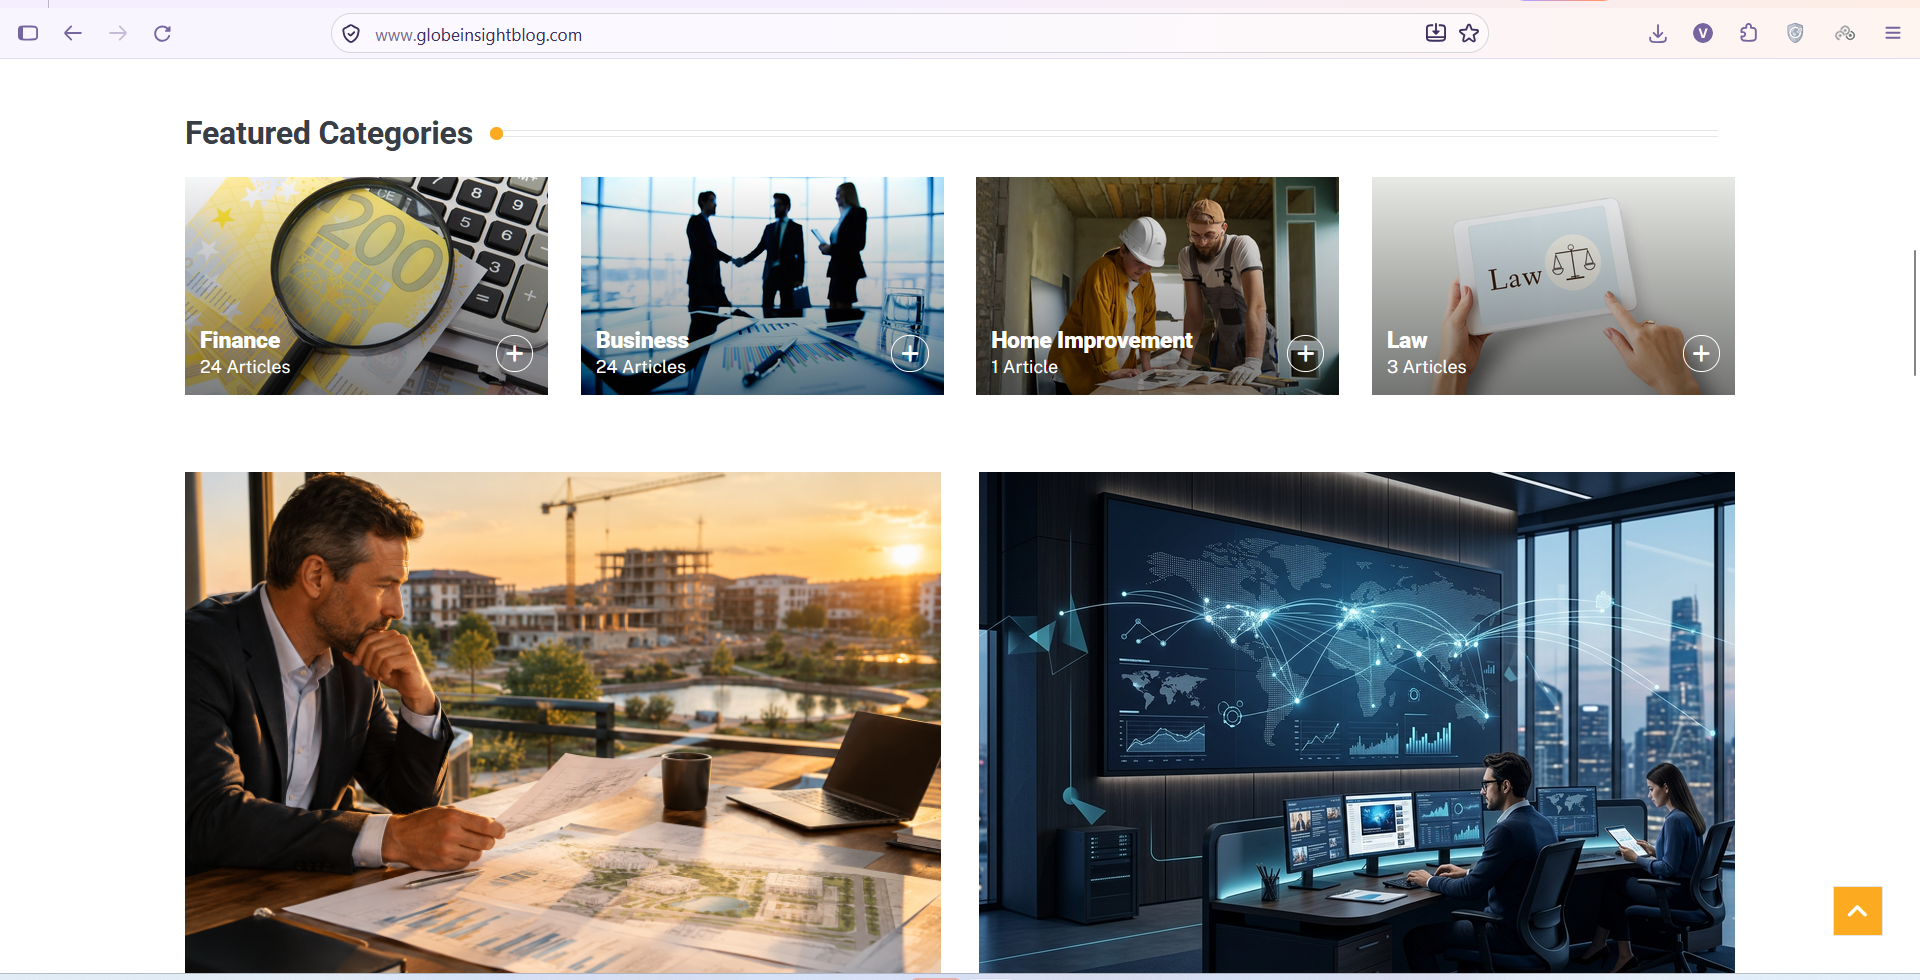
Task: Open the Home Improvement category link
Action: point(1092,340)
